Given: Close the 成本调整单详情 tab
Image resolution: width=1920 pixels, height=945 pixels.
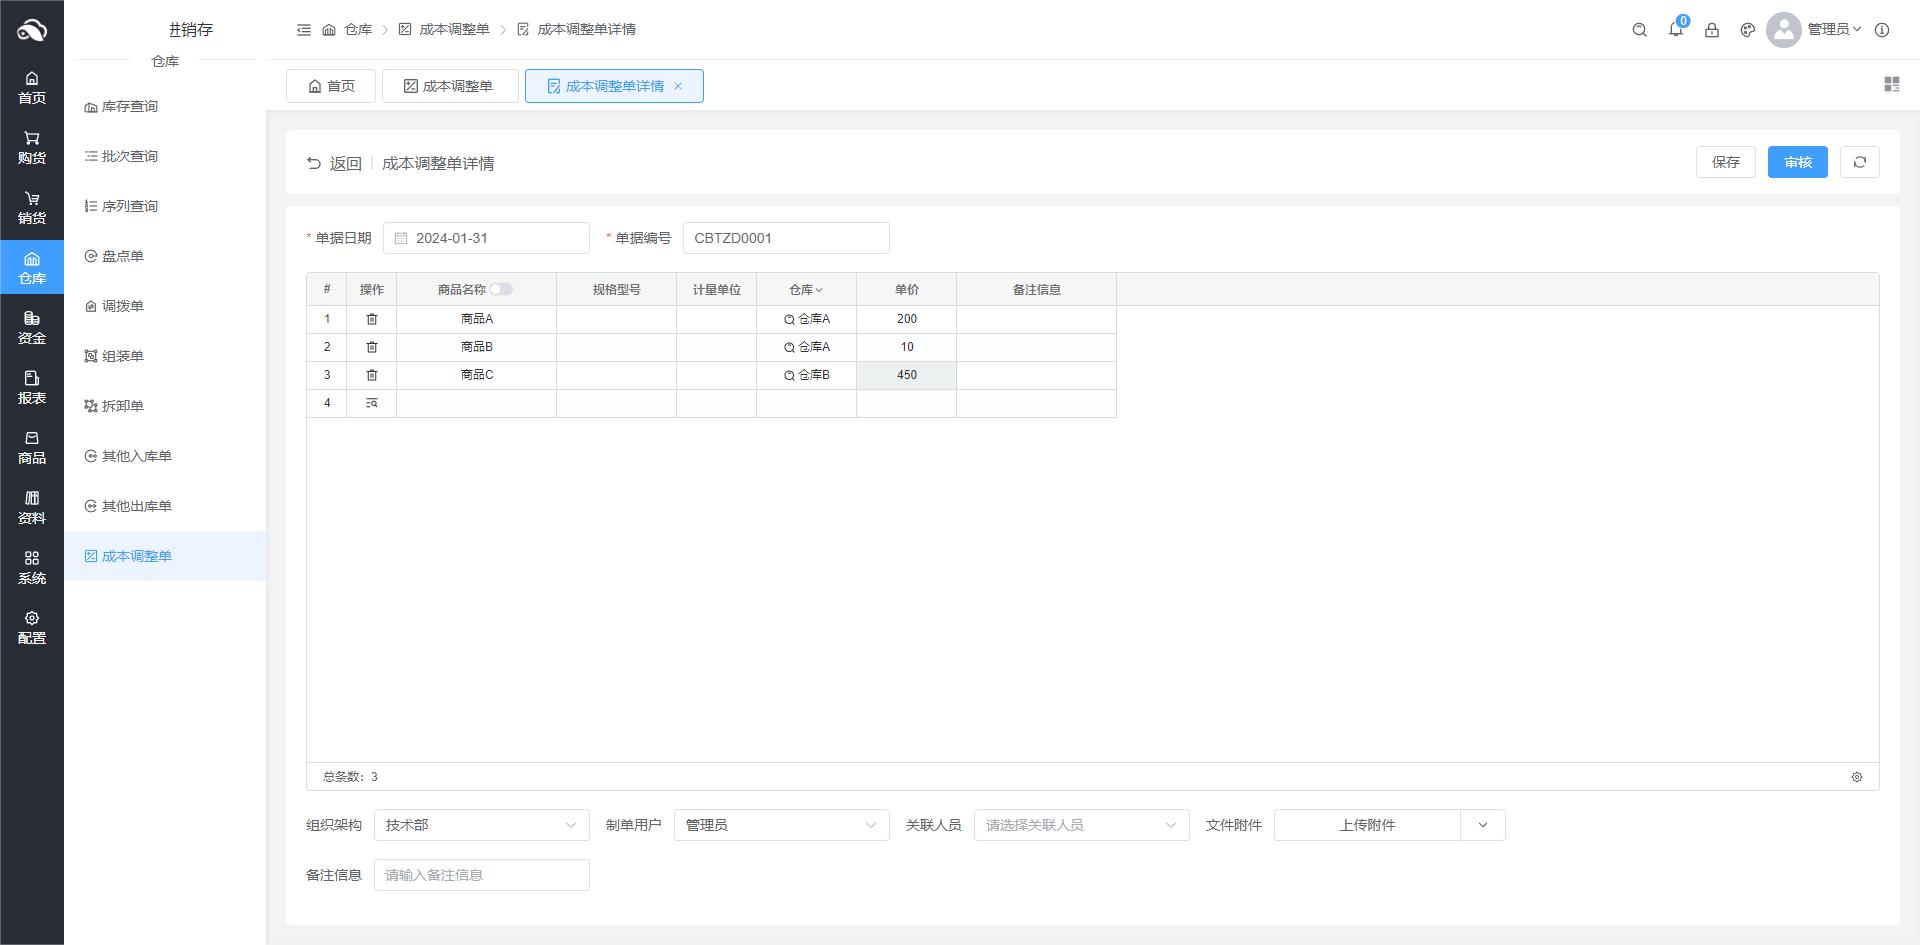Looking at the screenshot, I should coord(678,86).
